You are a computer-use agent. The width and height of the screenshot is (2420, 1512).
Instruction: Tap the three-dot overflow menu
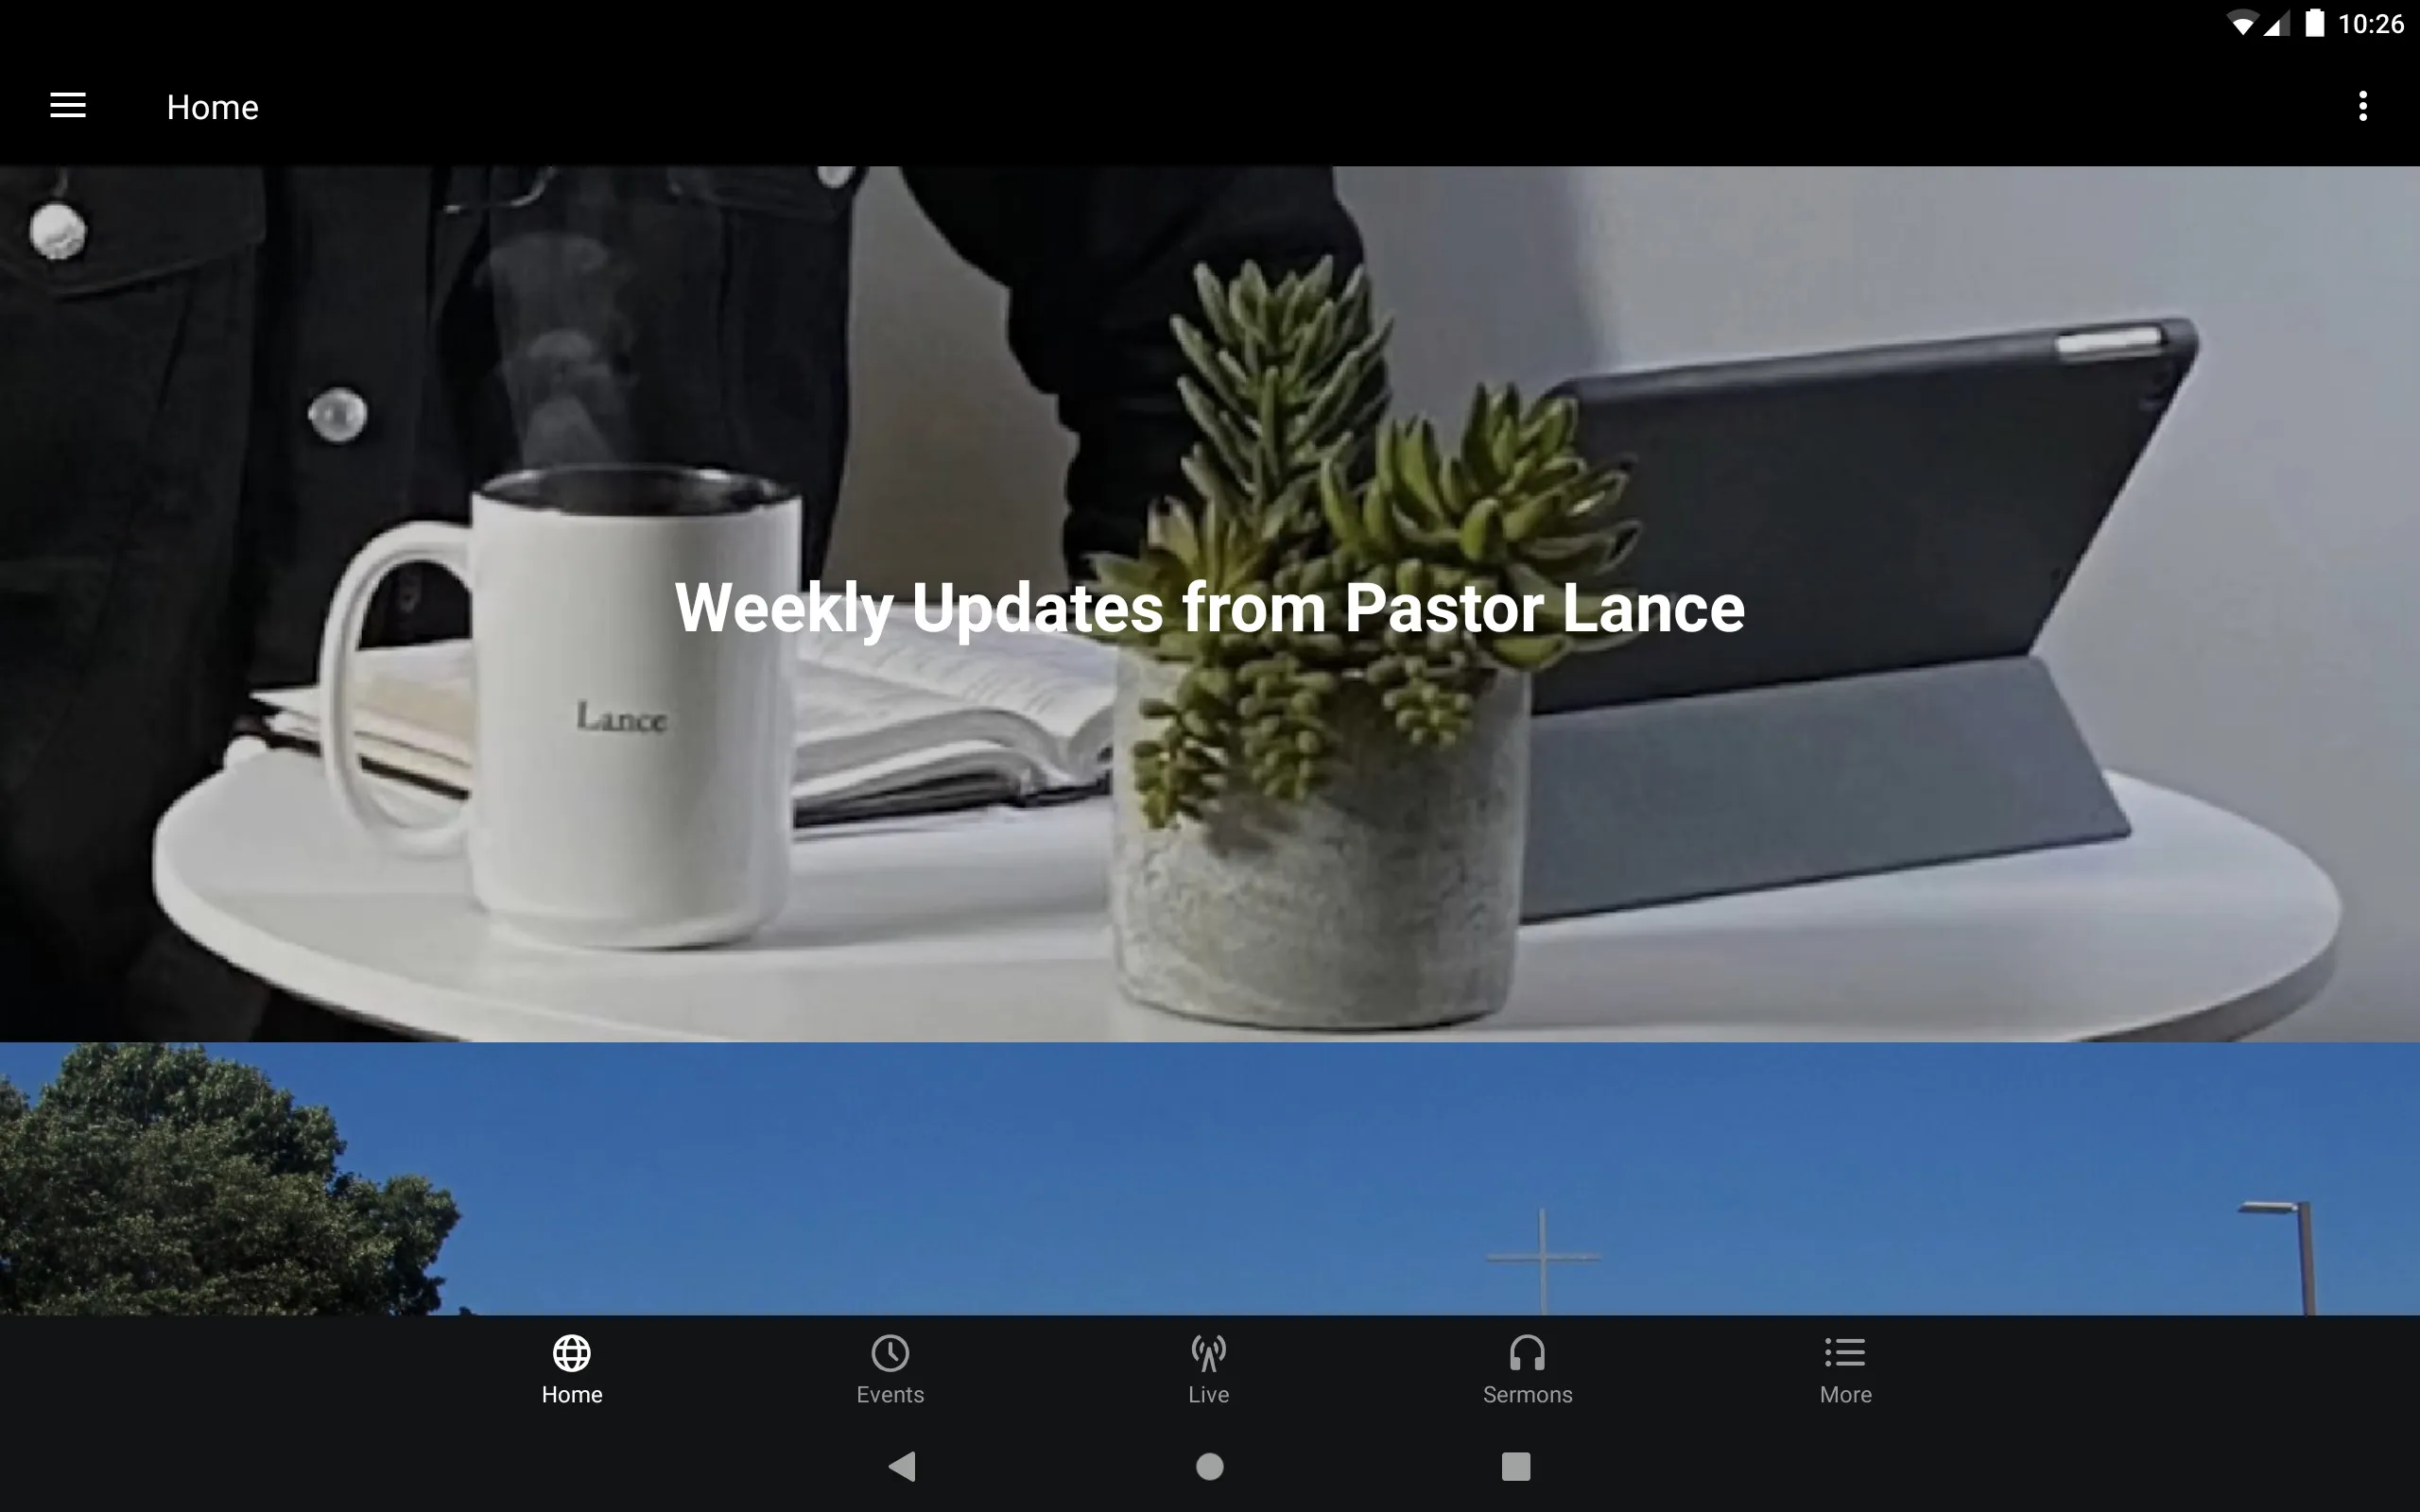pos(2362,106)
